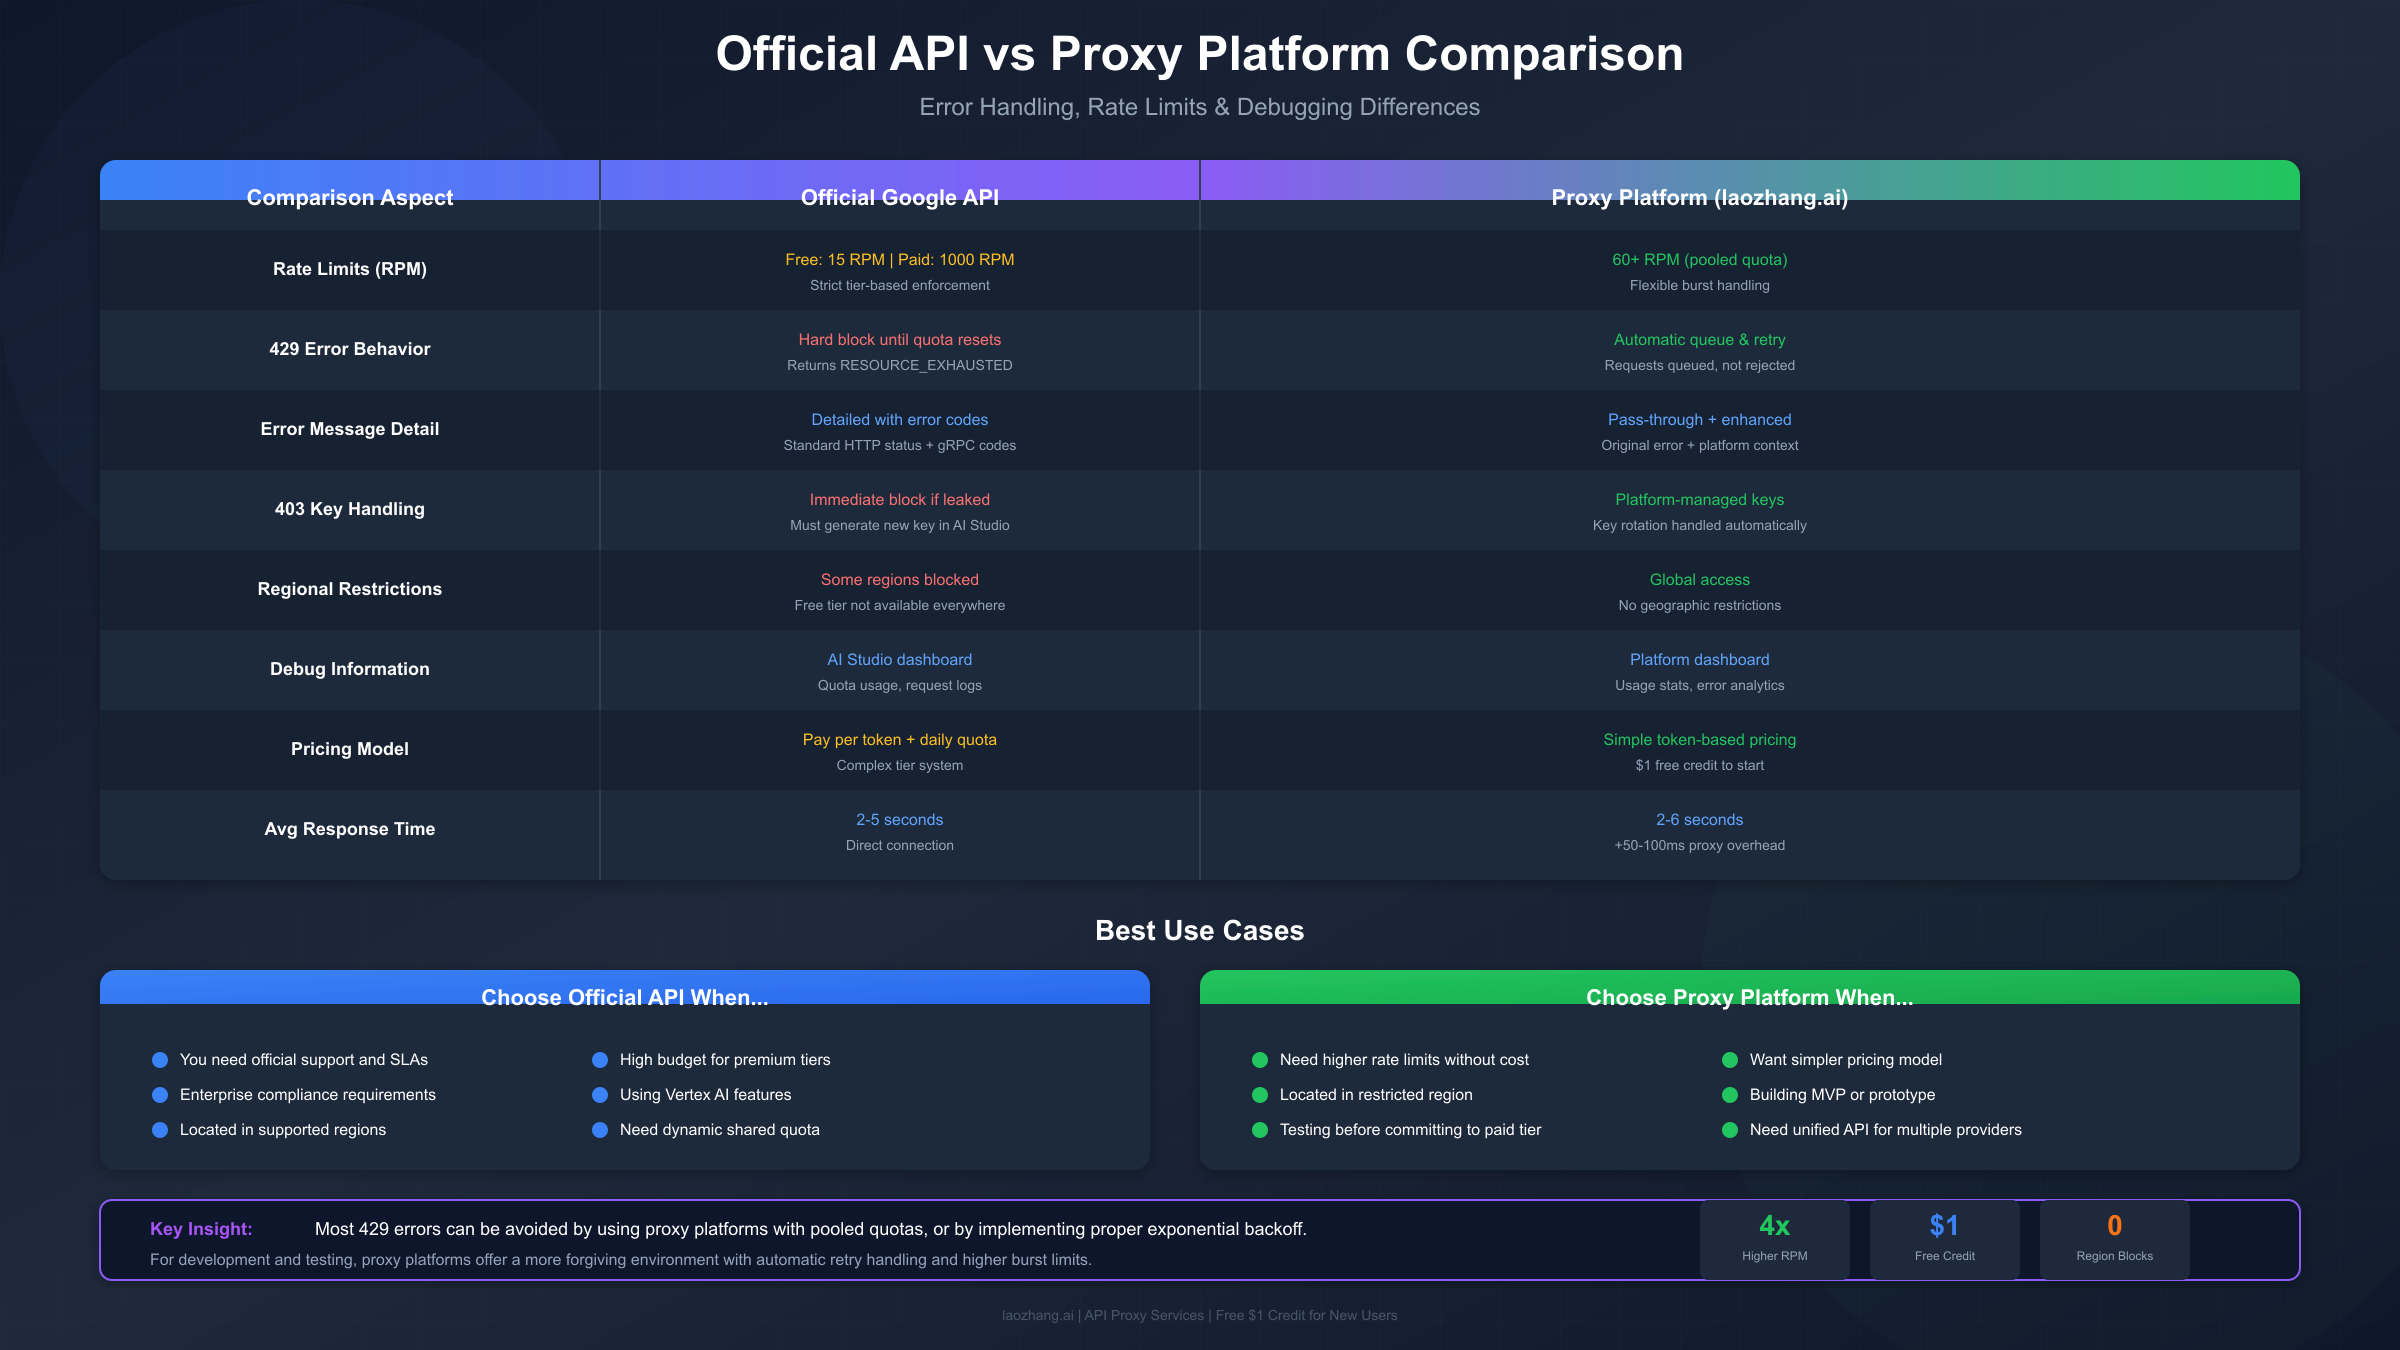Select the green bullet beside Building MVP or prototype

coord(1729,1094)
